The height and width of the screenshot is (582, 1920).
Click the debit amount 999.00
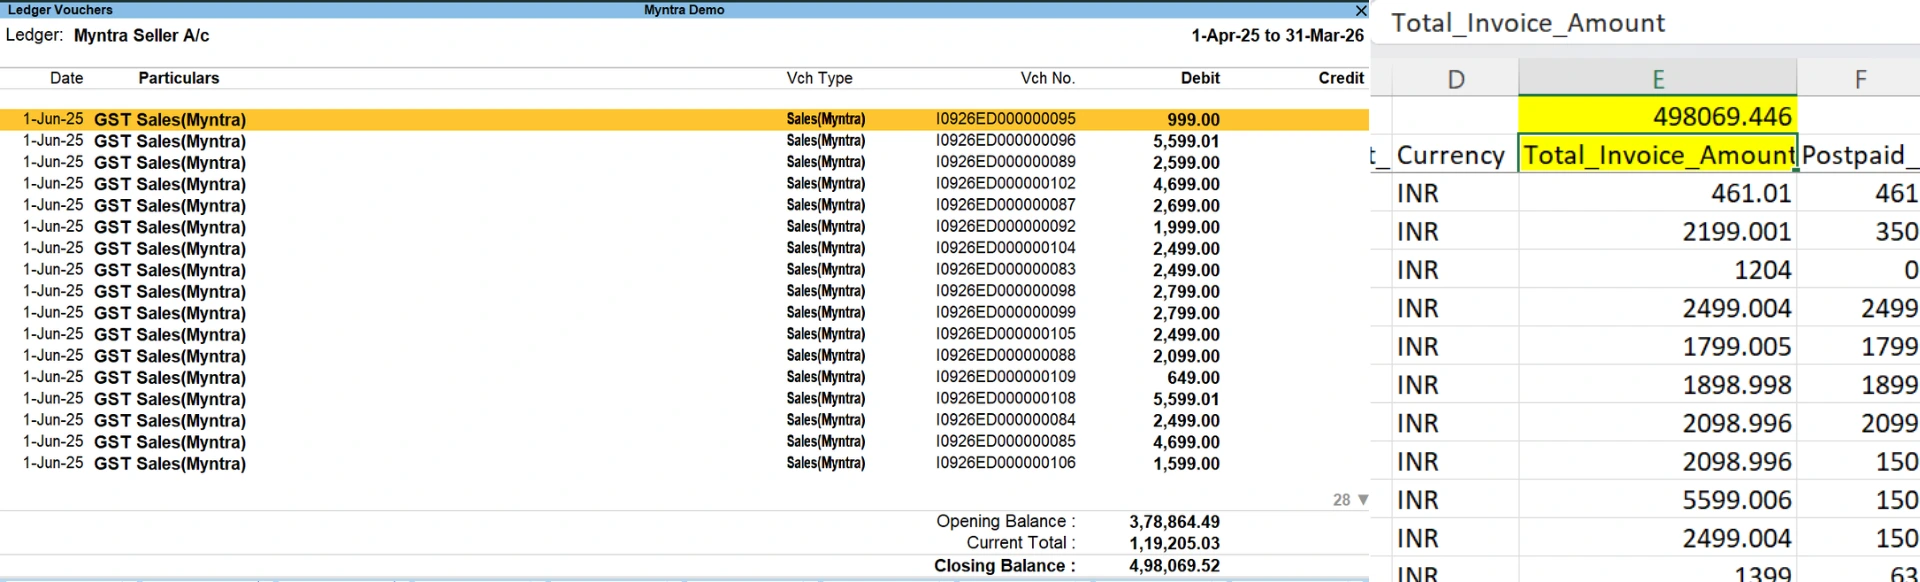tap(1193, 119)
